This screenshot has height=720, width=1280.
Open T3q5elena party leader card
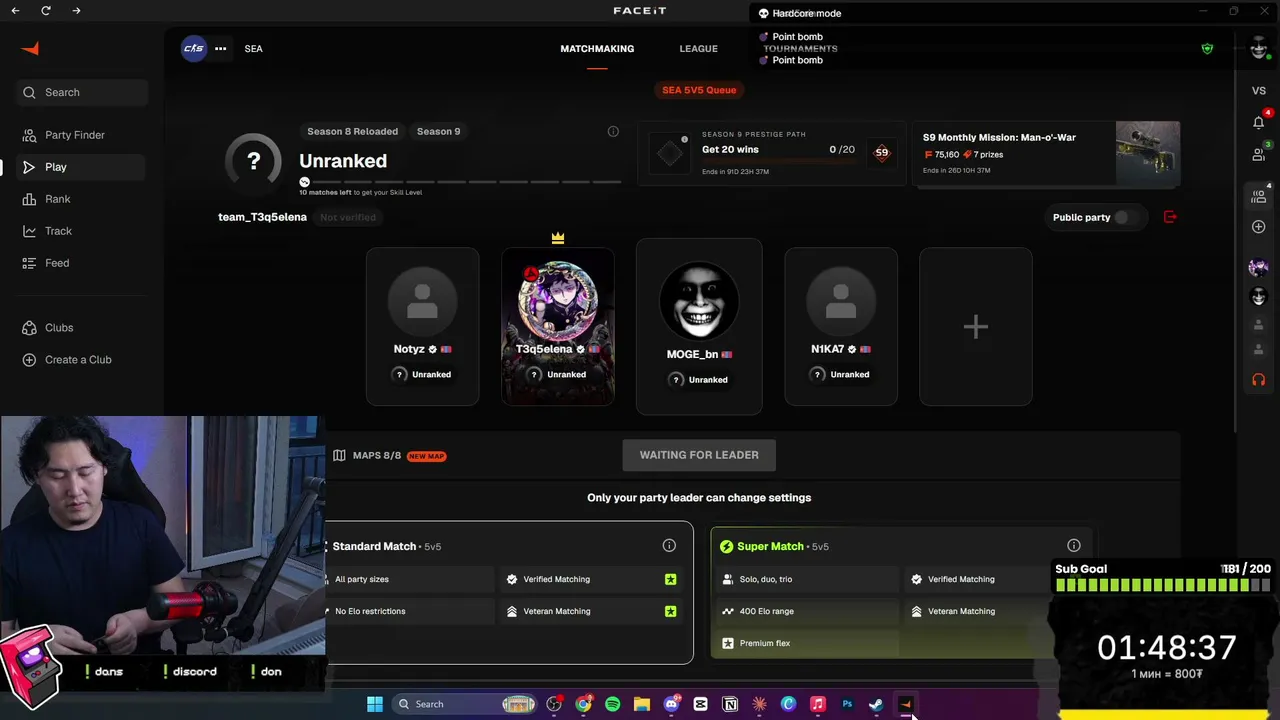[558, 327]
